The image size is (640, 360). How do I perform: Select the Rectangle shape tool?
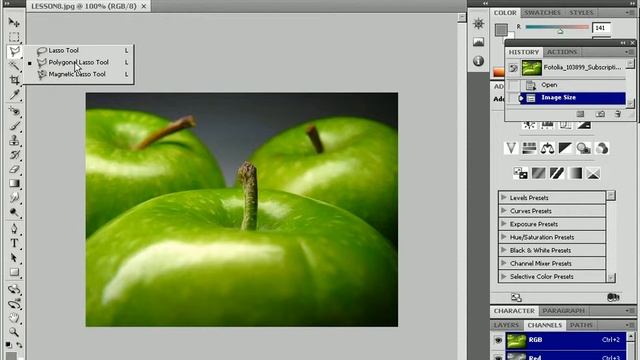click(14, 272)
